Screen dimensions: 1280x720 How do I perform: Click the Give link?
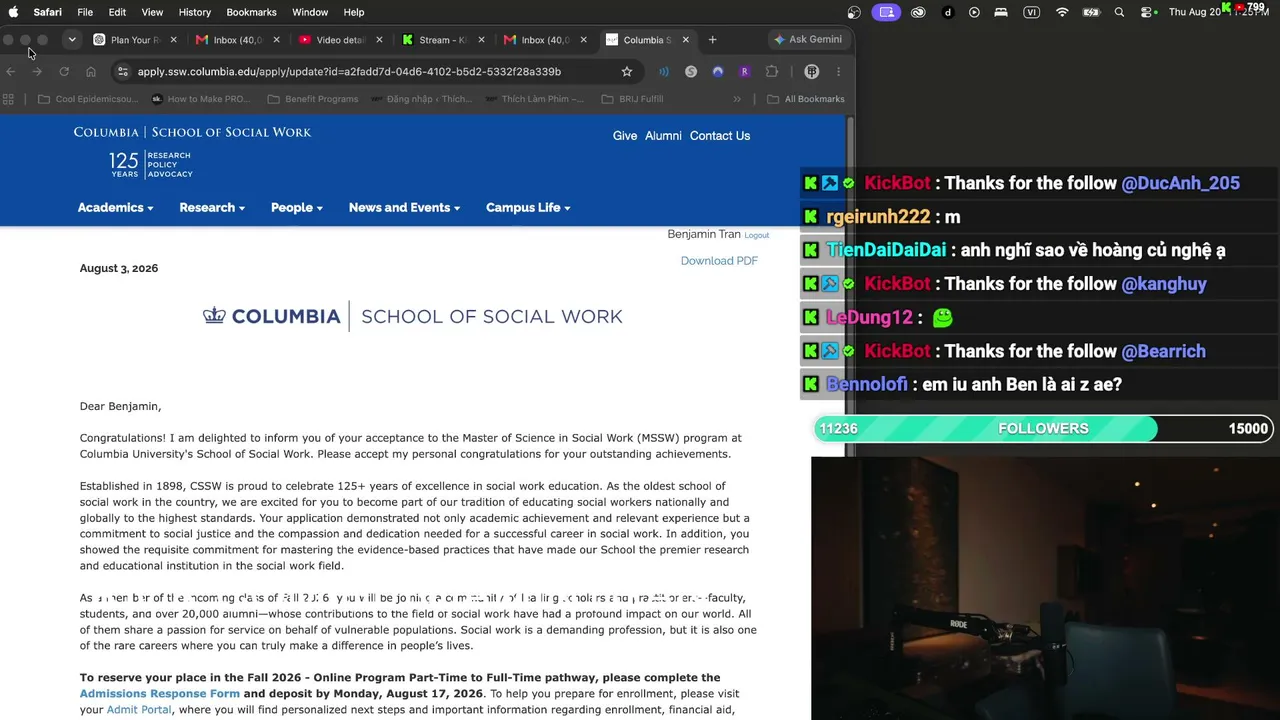625,136
